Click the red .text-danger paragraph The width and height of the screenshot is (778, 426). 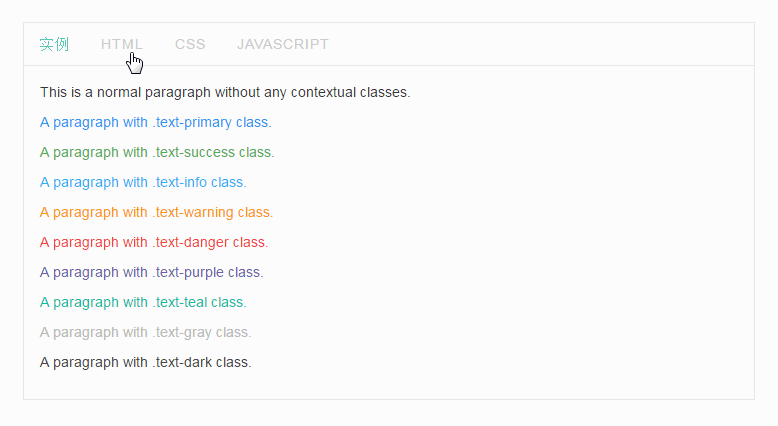154,243
